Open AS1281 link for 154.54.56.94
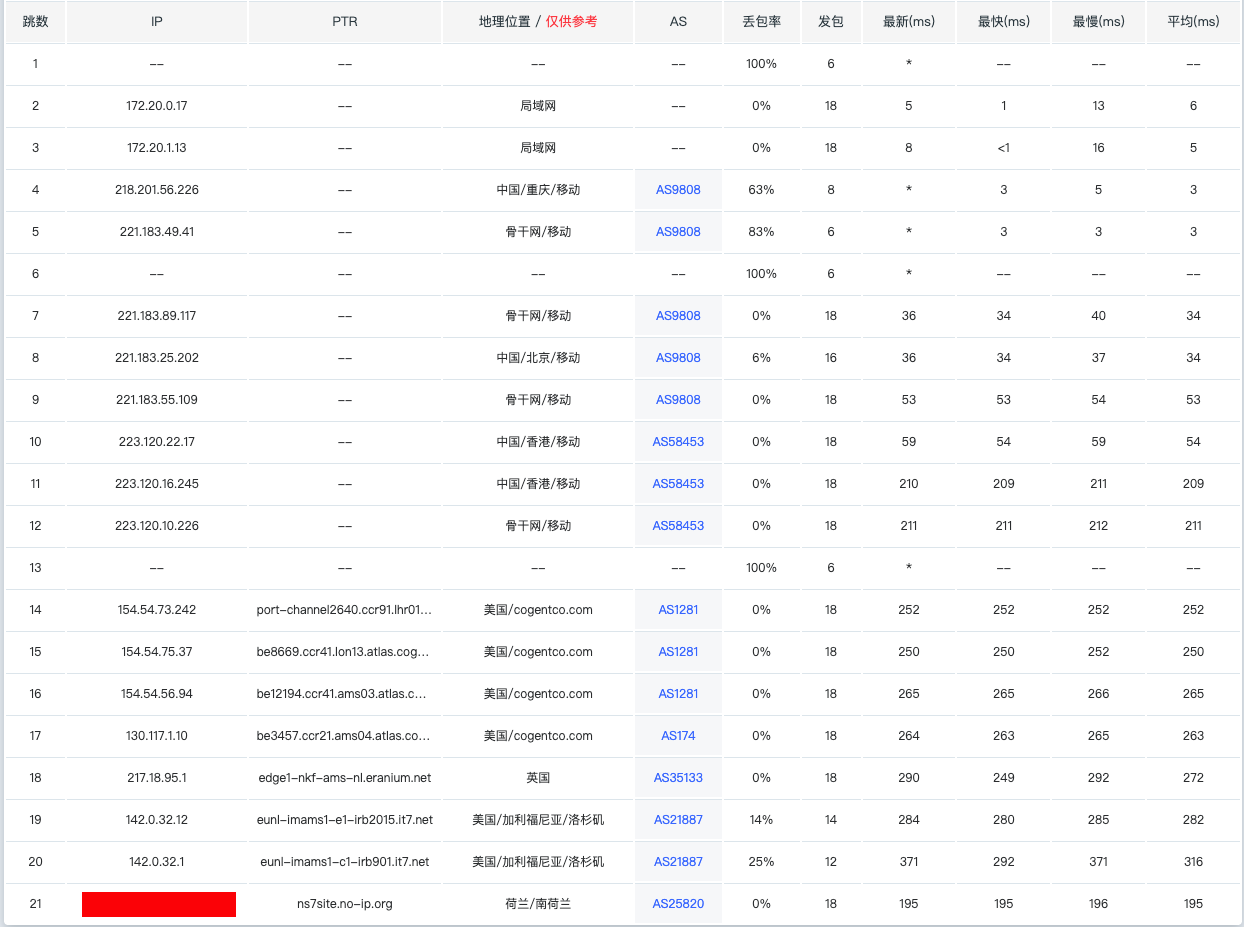This screenshot has height=927, width=1244. pyautogui.click(x=678, y=694)
